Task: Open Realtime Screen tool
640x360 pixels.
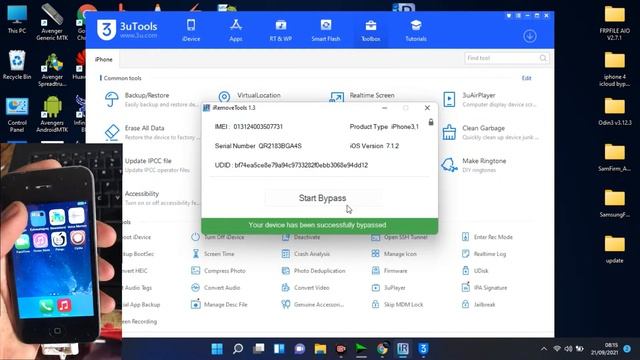Action: click(x=362, y=96)
